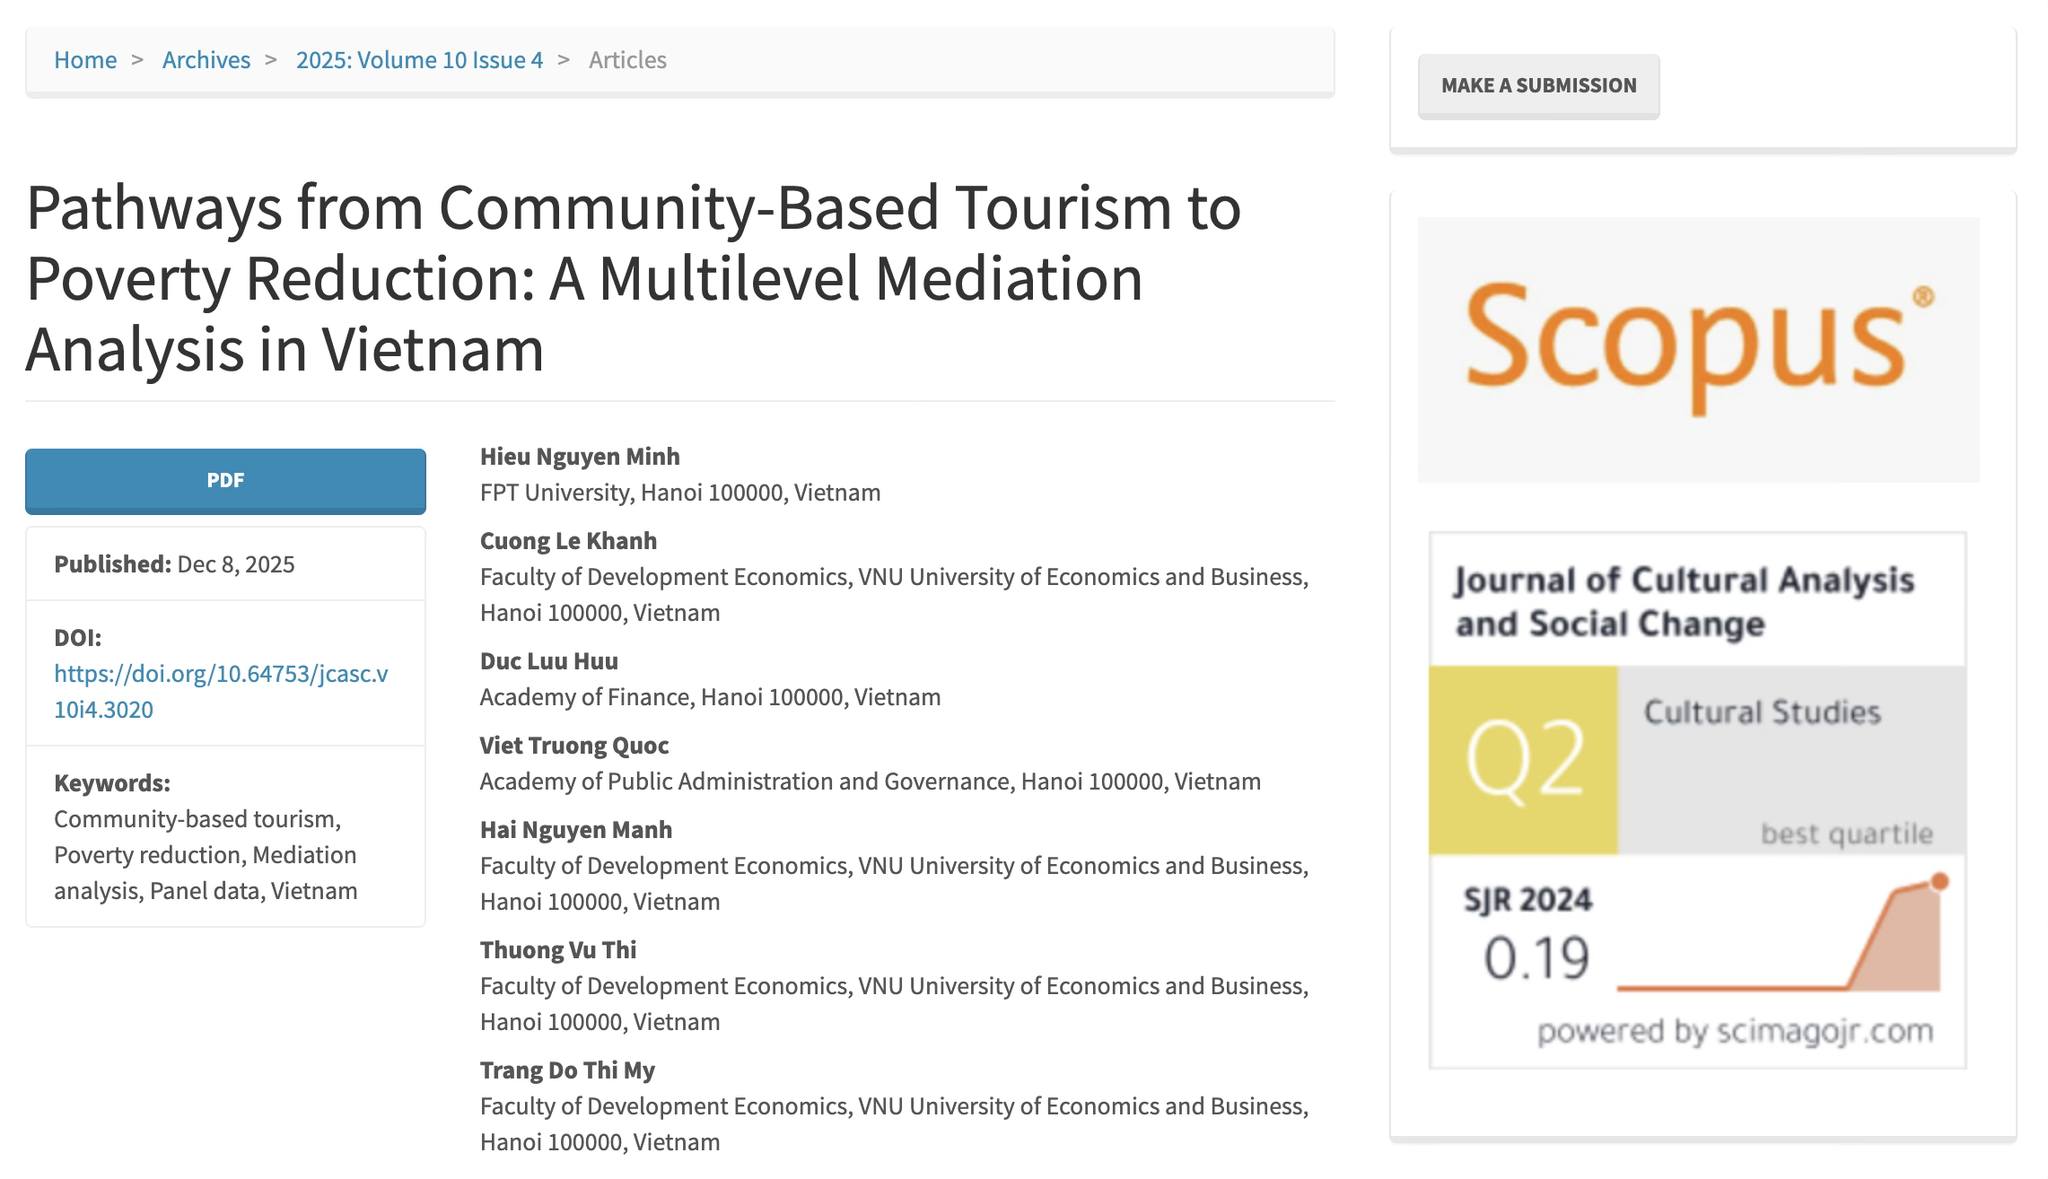The height and width of the screenshot is (1179, 2048).
Task: Go to 2025: Volume 10 Issue 4
Action: [419, 60]
